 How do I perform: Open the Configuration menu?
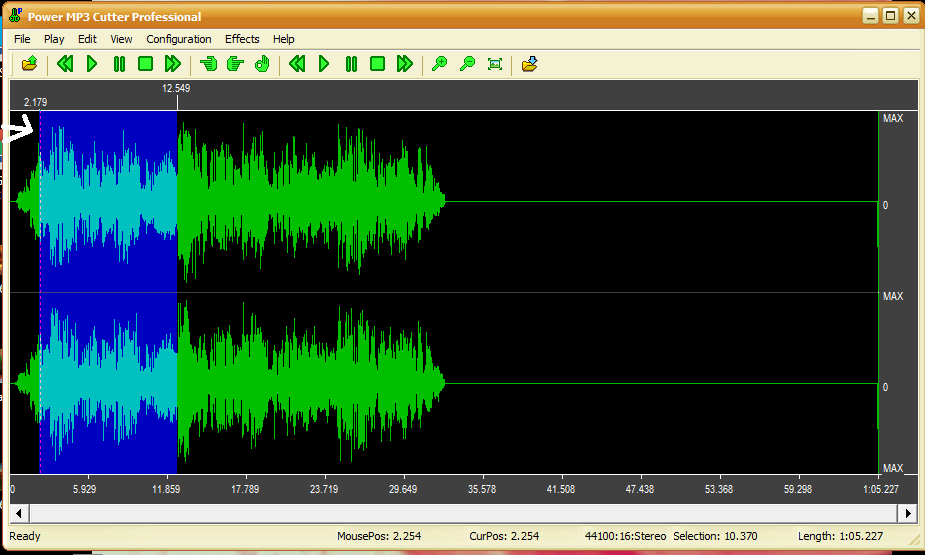[179, 39]
